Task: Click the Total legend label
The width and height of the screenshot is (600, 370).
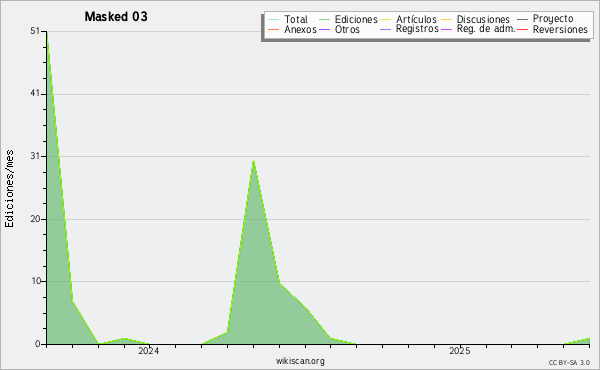Action: point(296,19)
